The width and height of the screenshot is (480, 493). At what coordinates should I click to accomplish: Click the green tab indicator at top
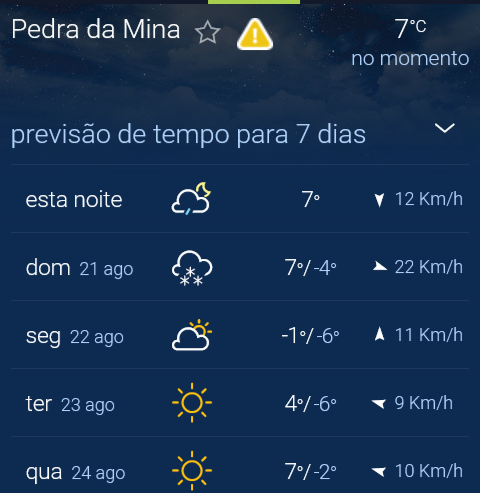[x=254, y=2]
